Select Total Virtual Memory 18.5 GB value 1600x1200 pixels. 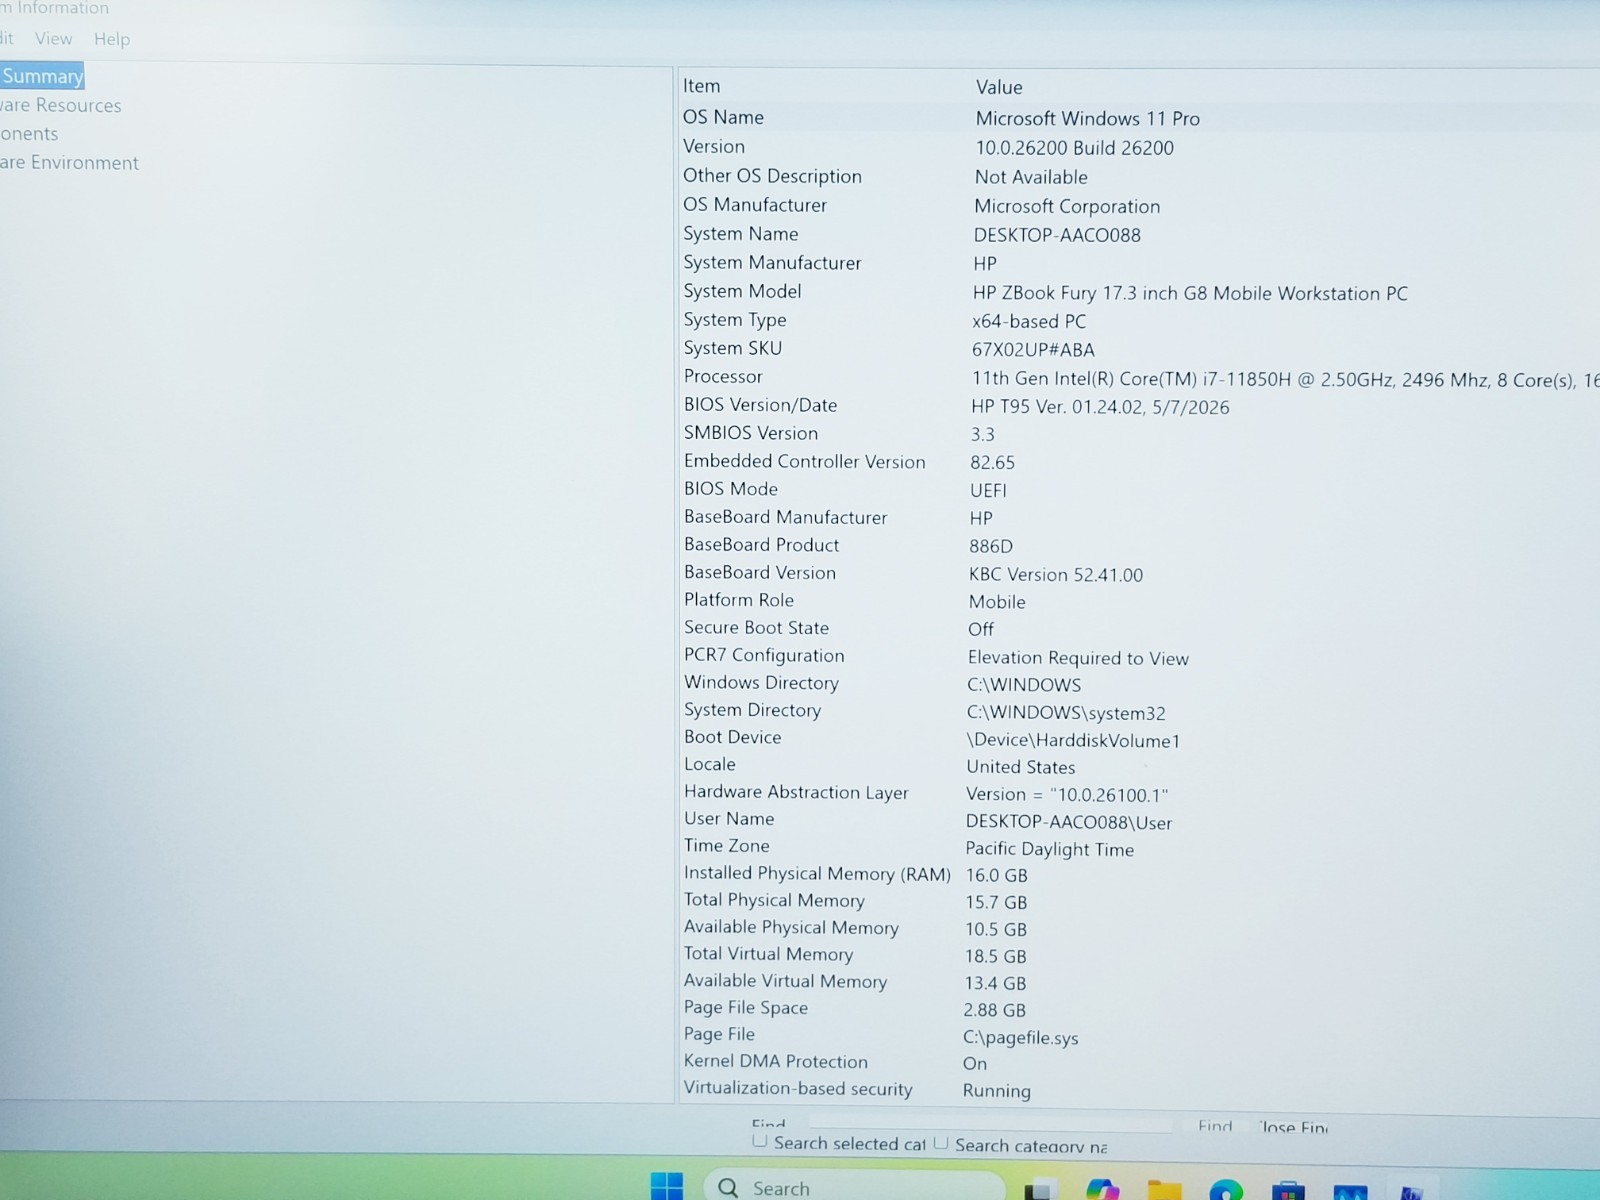pyautogui.click(x=995, y=956)
